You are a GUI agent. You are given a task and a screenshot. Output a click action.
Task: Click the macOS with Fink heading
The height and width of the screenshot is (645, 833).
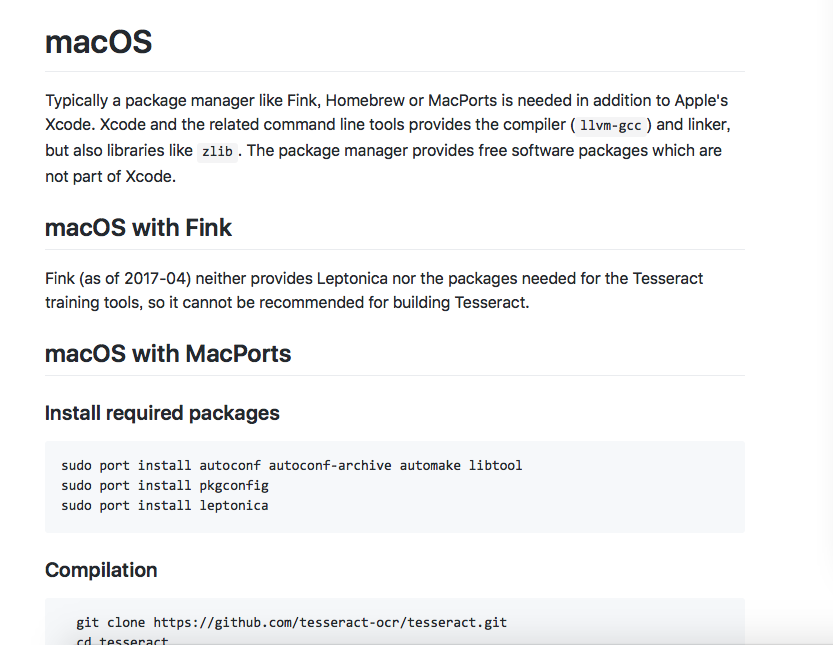[138, 228]
